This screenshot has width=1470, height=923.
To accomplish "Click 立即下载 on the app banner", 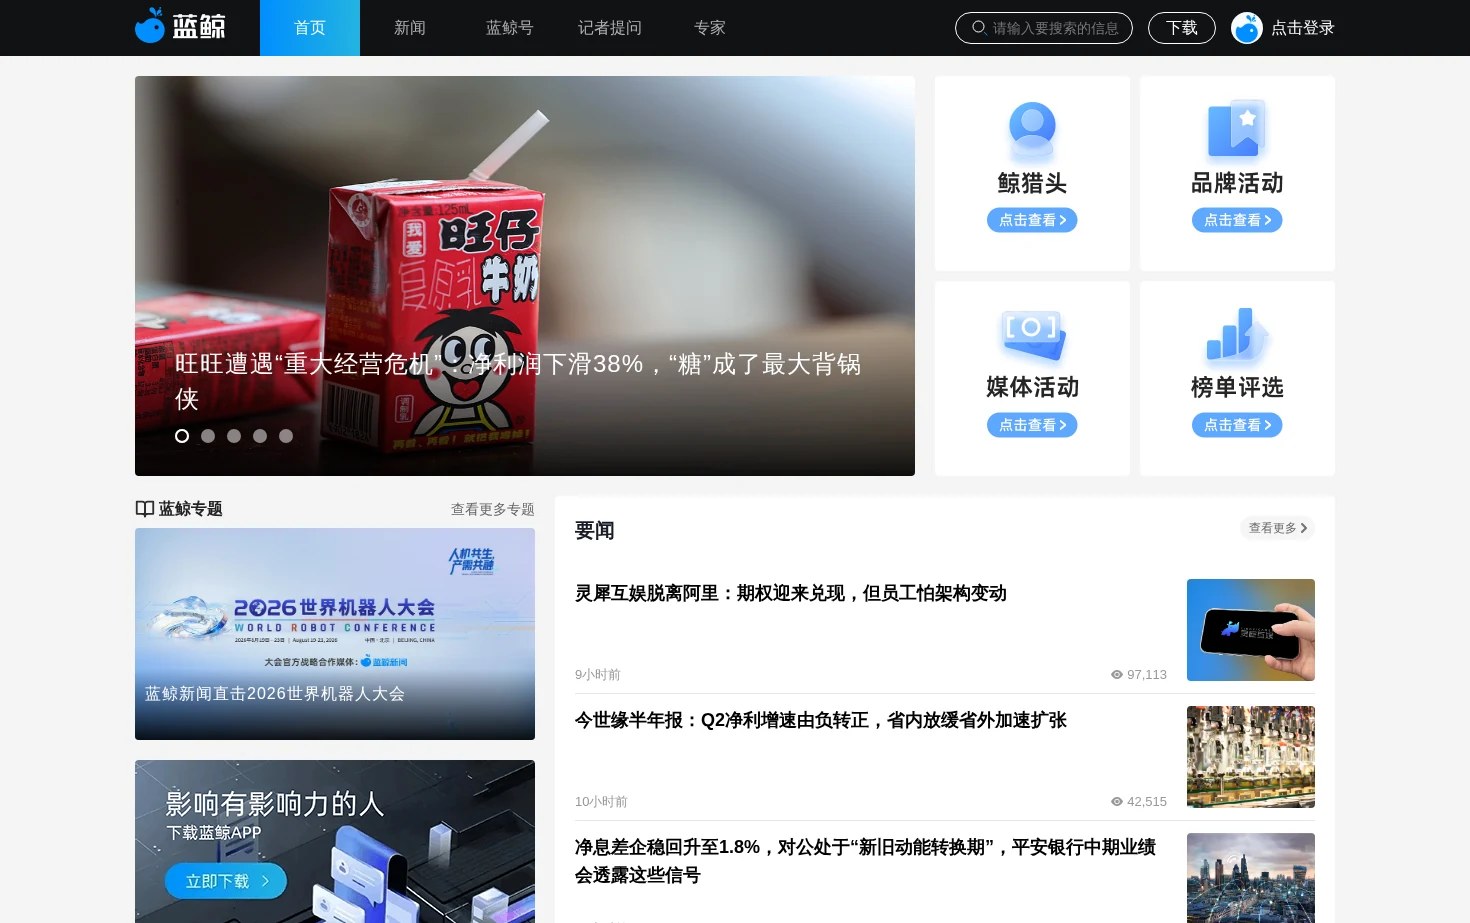I will point(226,881).
